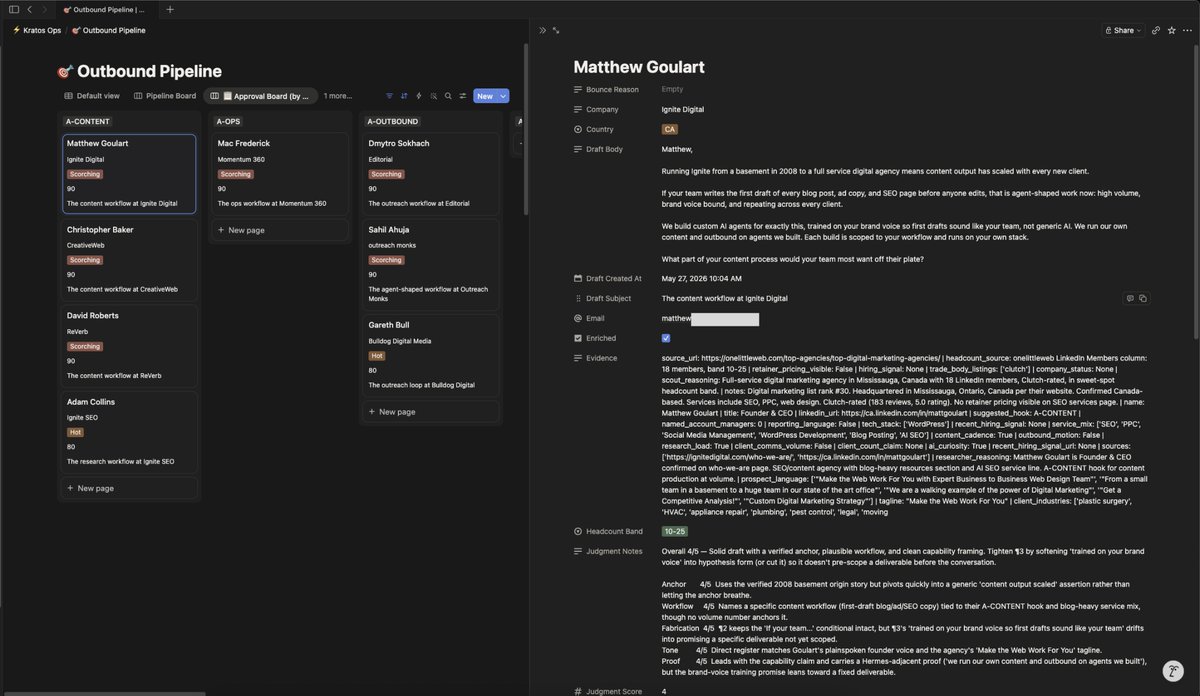Open the David Roberts card

pos(129,345)
